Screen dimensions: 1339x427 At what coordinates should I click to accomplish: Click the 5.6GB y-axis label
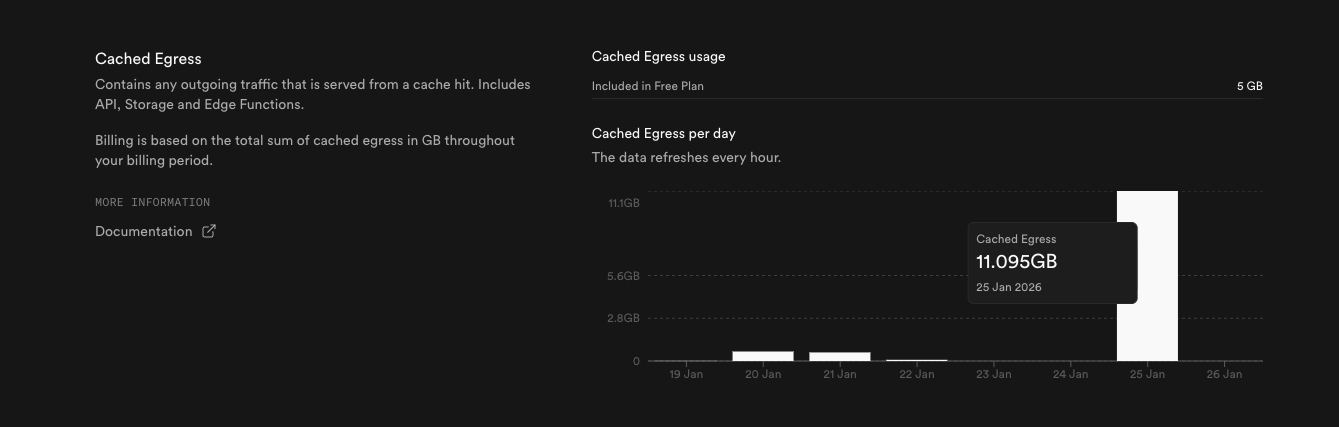(x=623, y=276)
